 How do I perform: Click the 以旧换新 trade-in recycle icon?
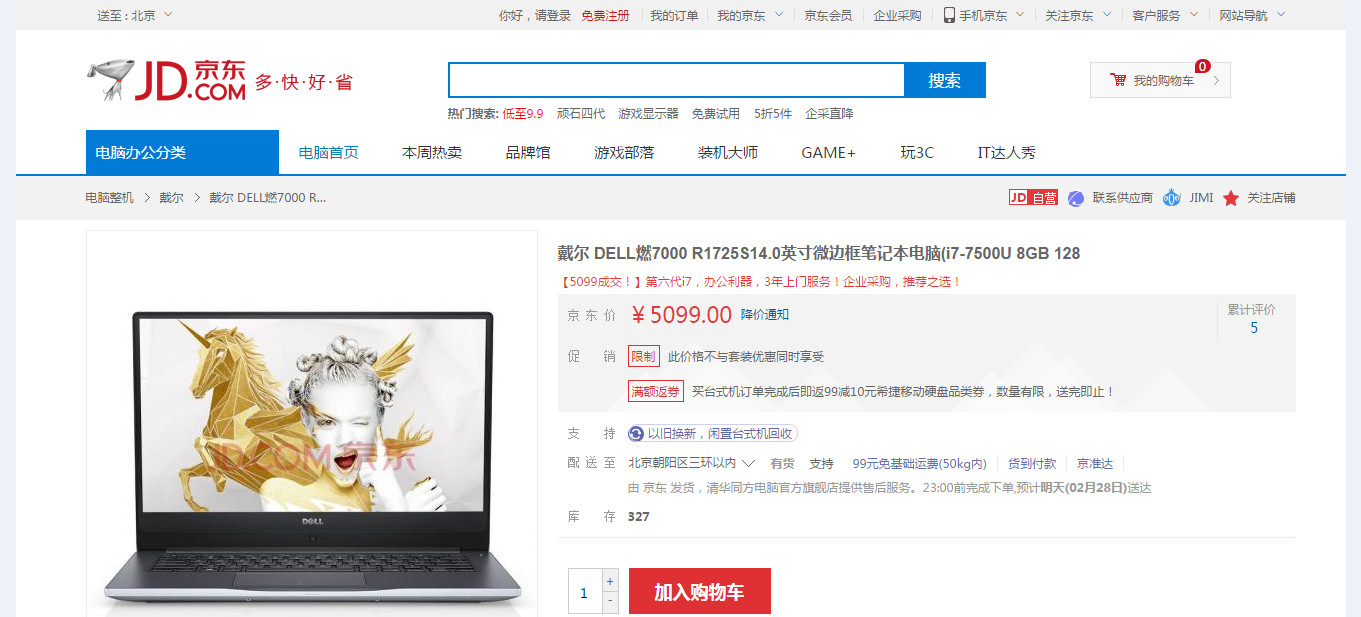636,434
